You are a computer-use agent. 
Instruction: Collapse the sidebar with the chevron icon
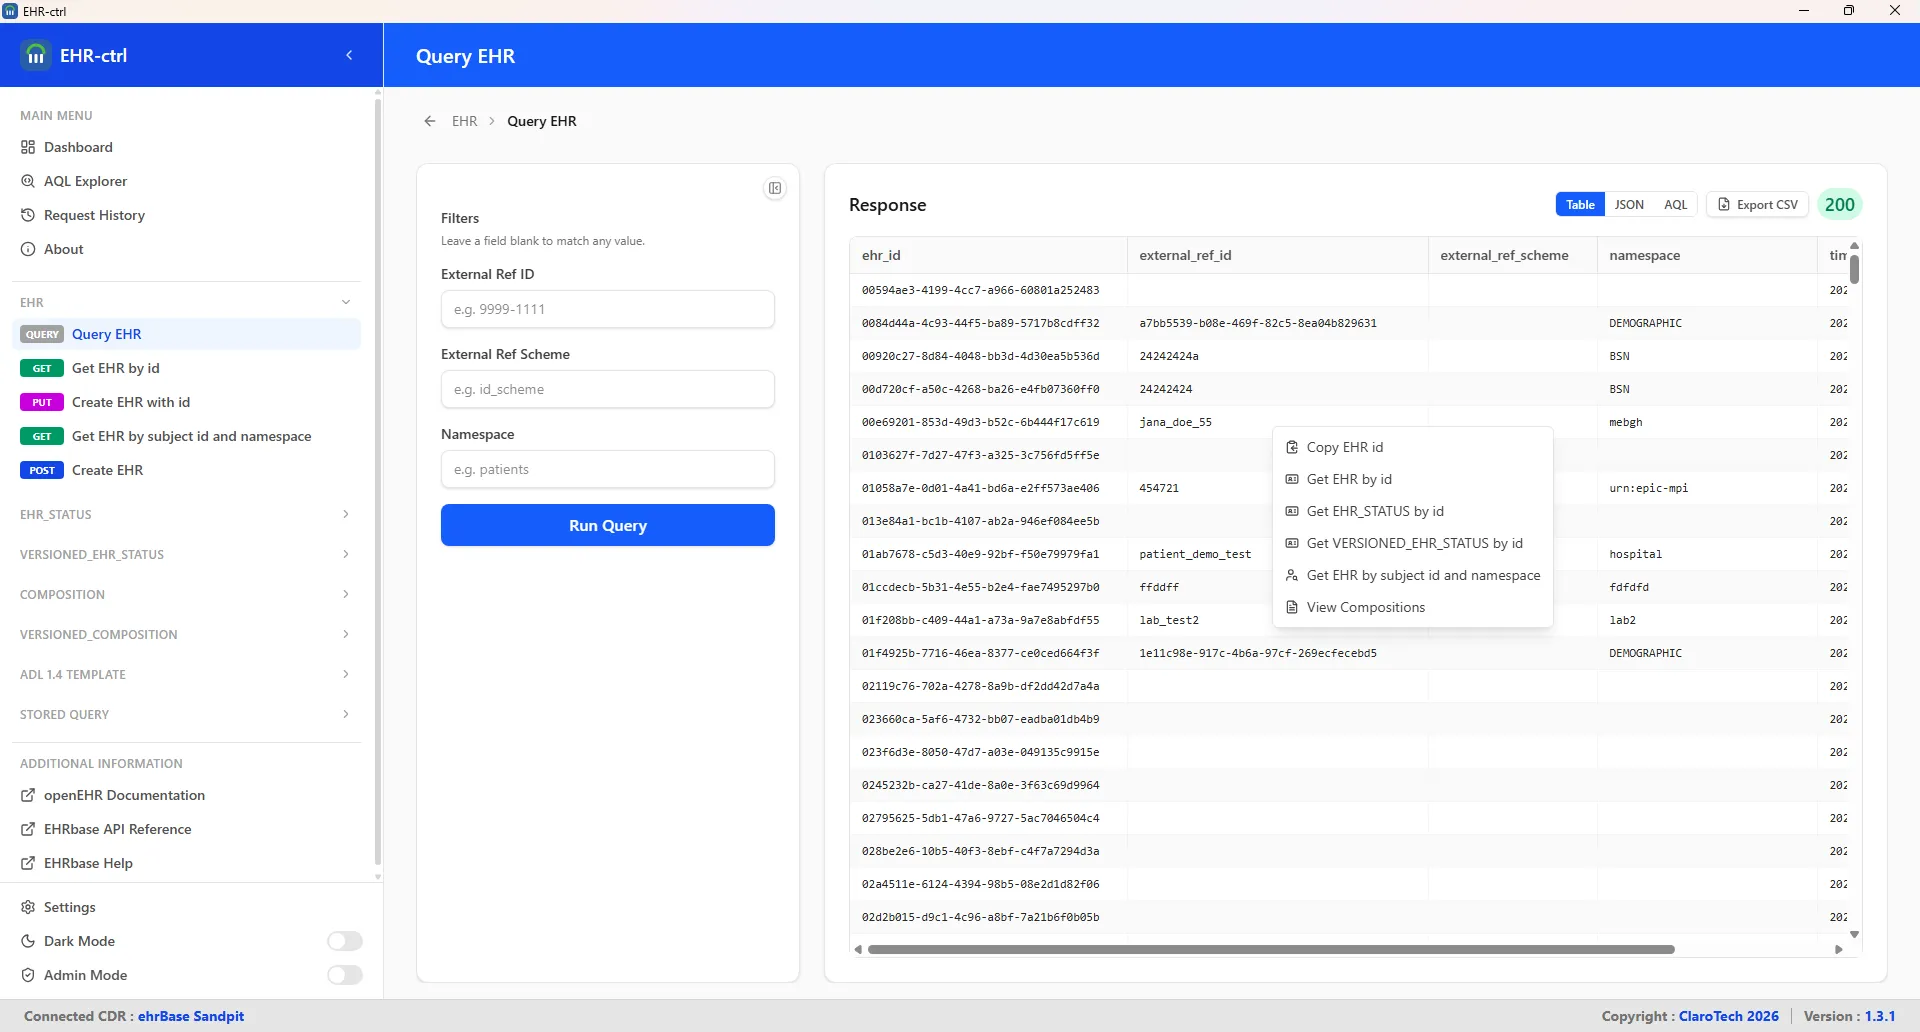click(349, 55)
